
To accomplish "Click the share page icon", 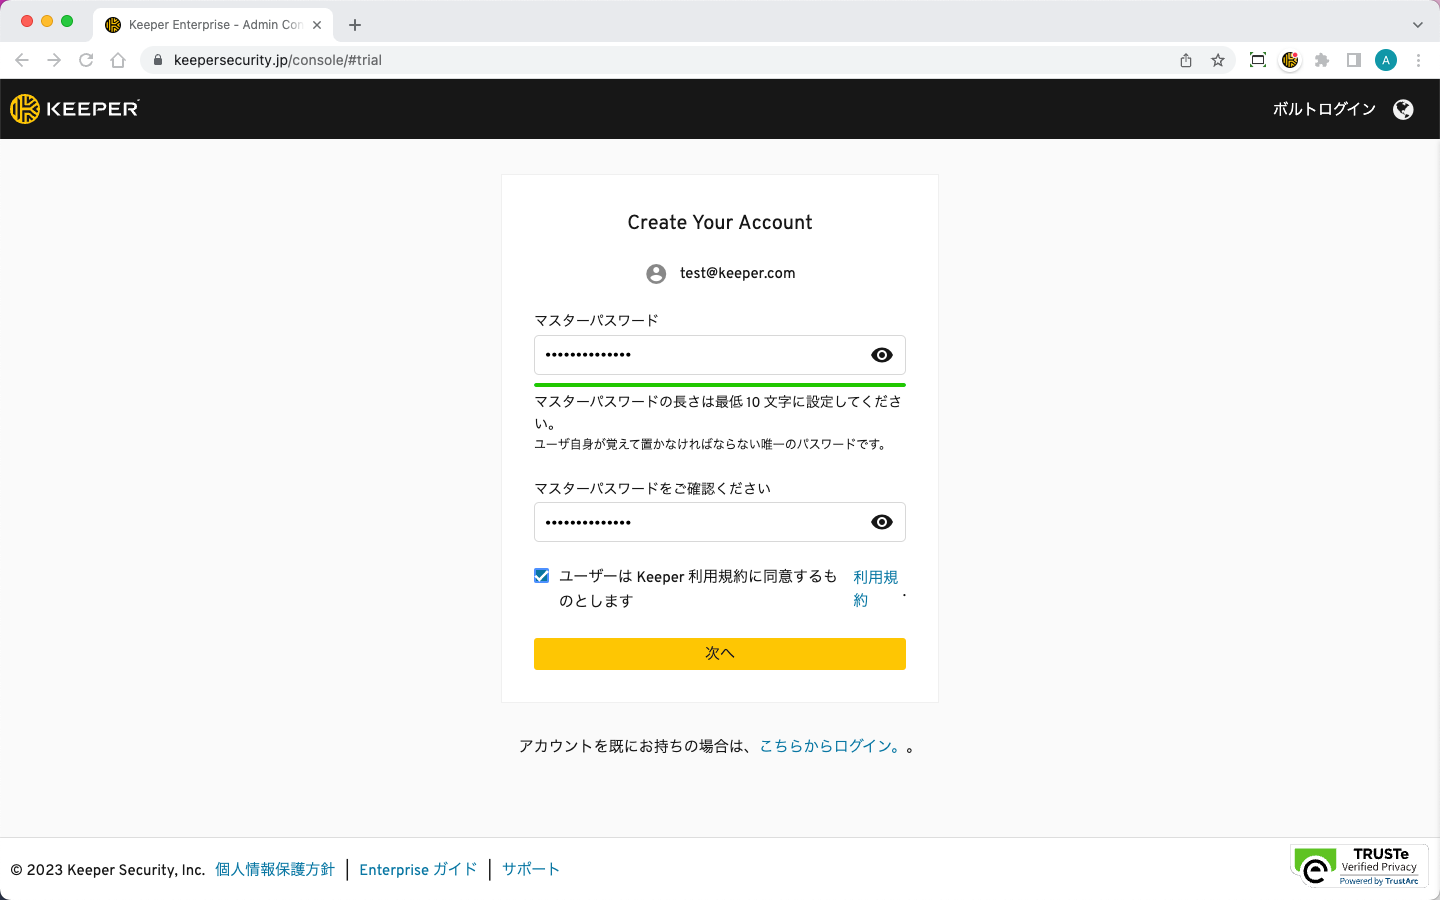I will (x=1186, y=60).
